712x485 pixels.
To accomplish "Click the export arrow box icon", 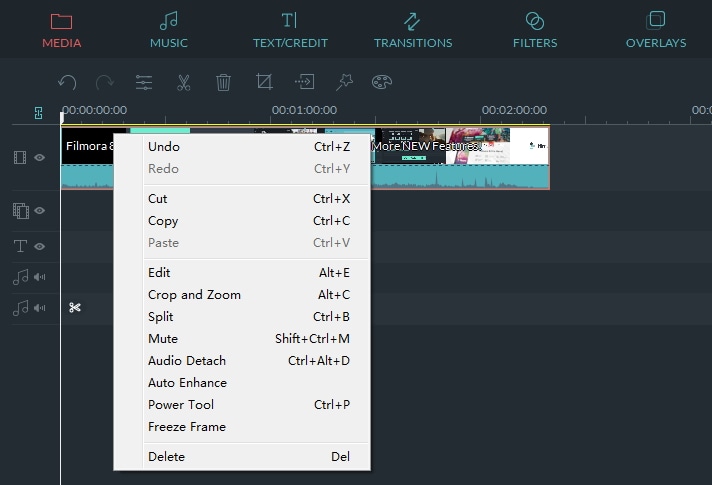I will click(x=304, y=83).
